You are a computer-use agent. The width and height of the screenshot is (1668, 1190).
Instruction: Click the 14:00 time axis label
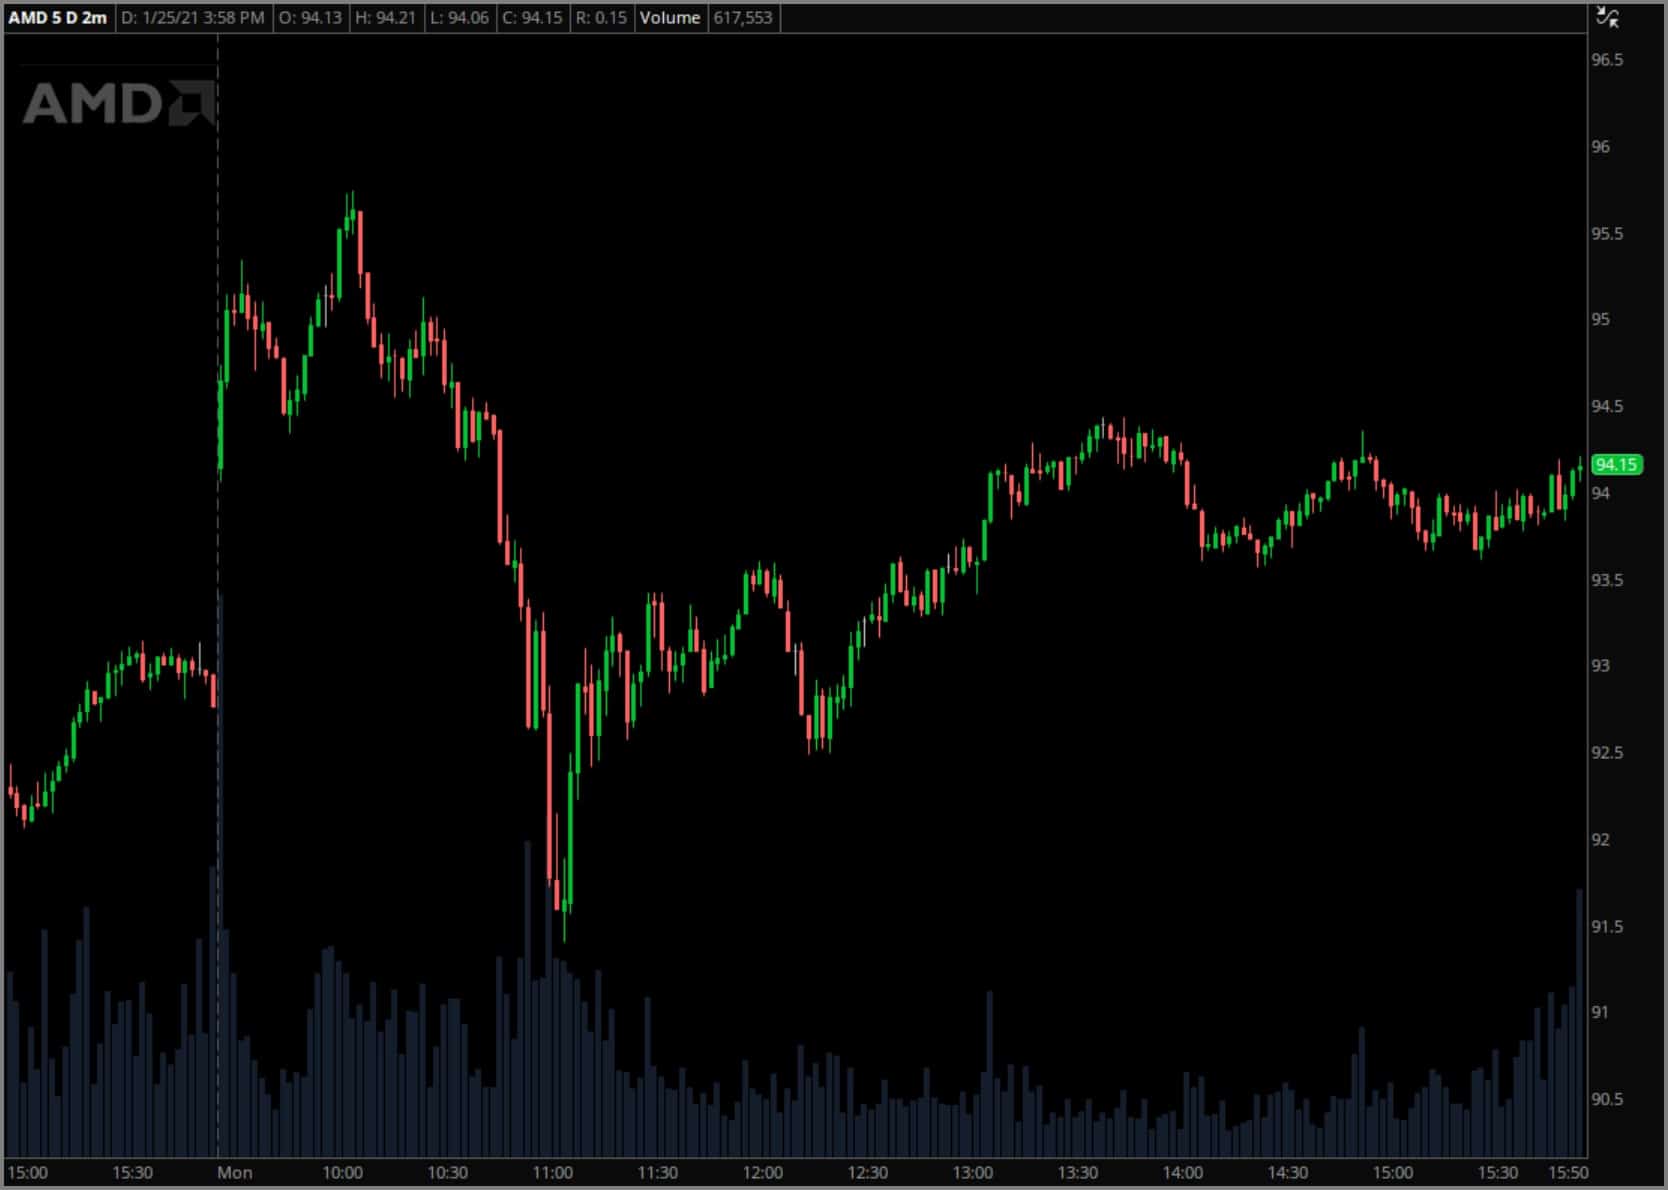tap(1183, 1172)
